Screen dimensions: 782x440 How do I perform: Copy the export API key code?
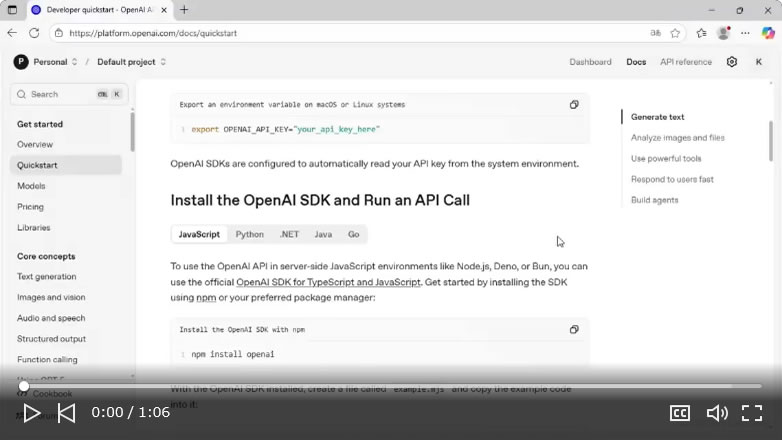(574, 105)
